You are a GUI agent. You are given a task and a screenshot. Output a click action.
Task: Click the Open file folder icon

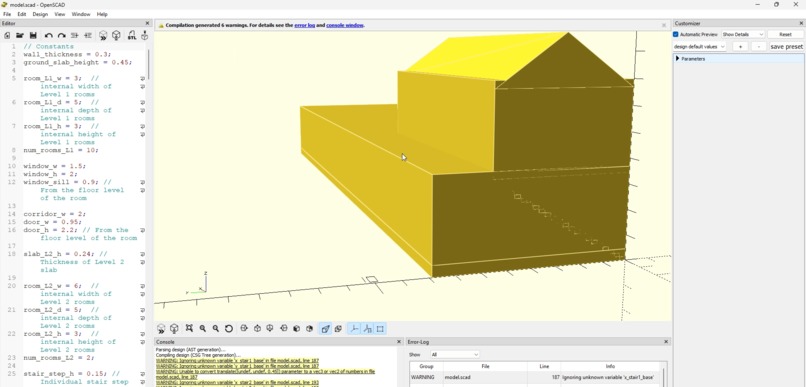pos(20,35)
